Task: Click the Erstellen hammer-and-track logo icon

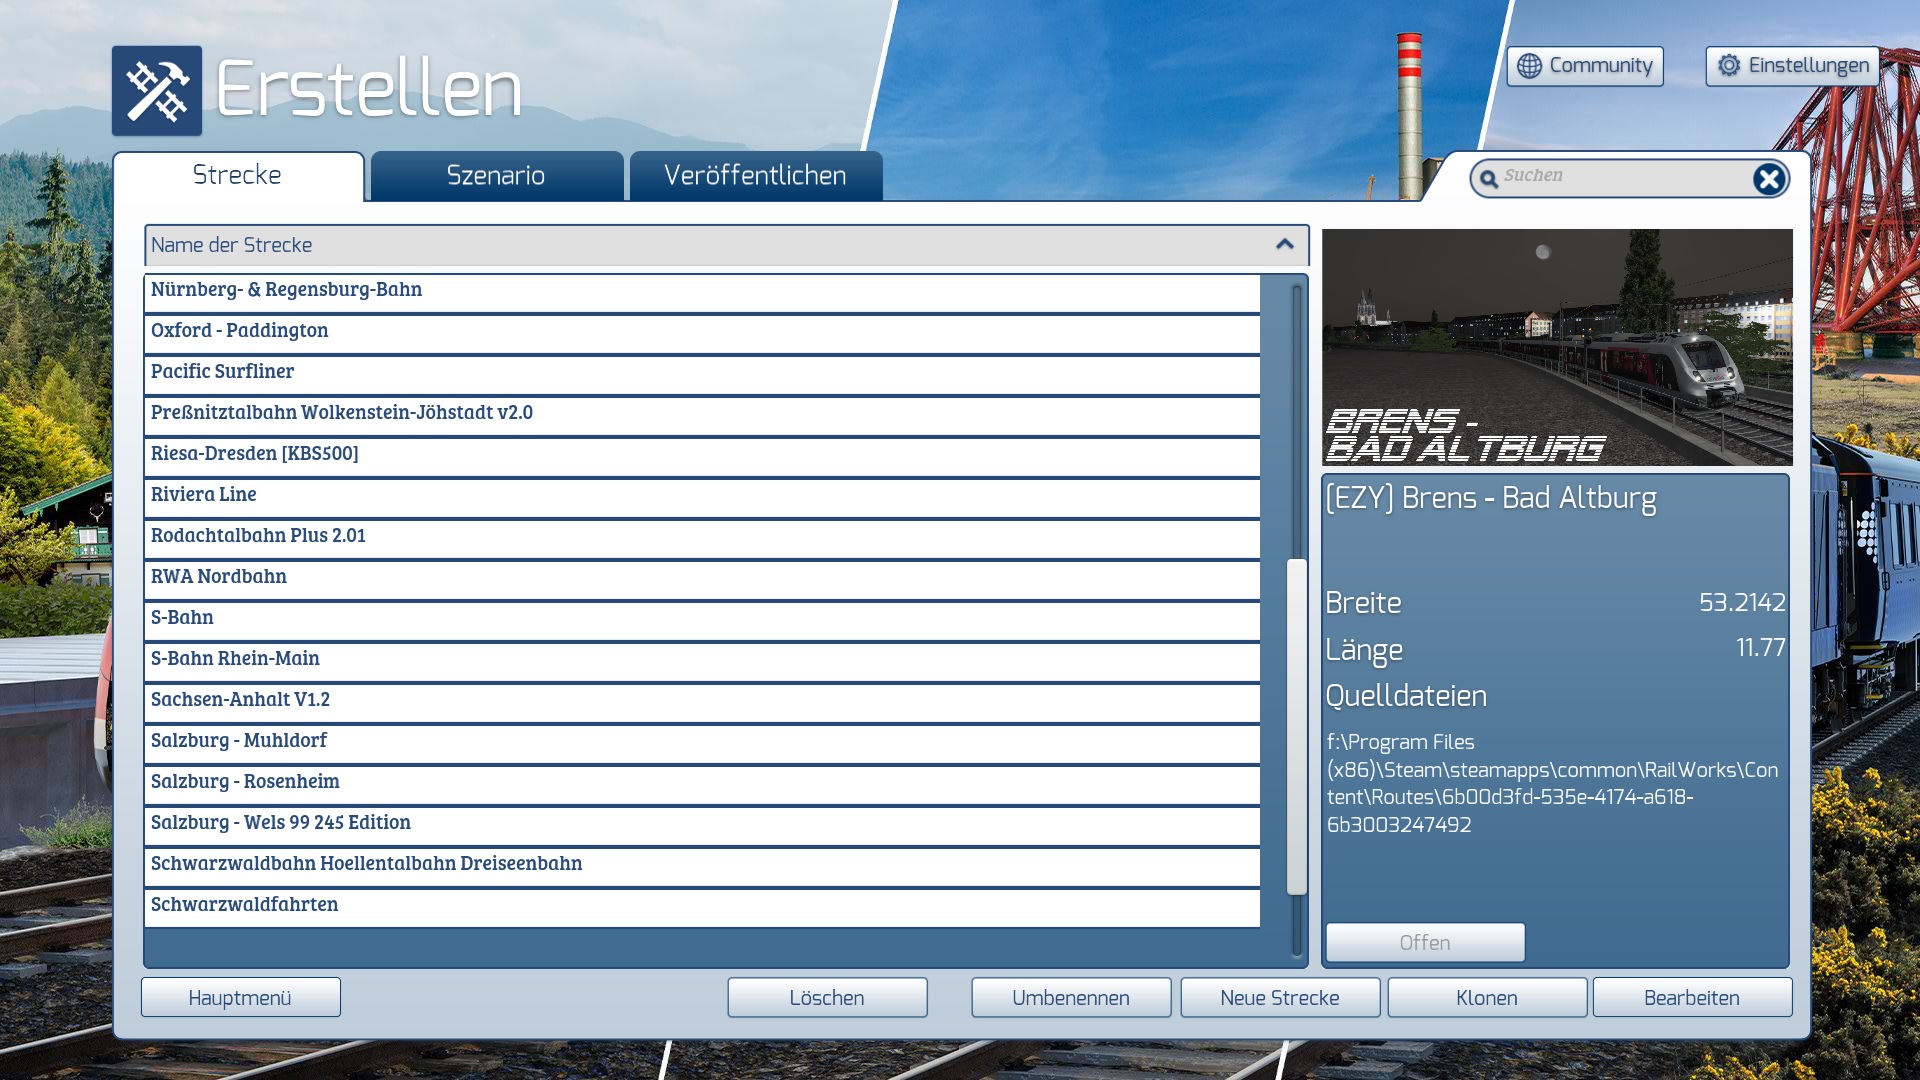Action: click(157, 91)
